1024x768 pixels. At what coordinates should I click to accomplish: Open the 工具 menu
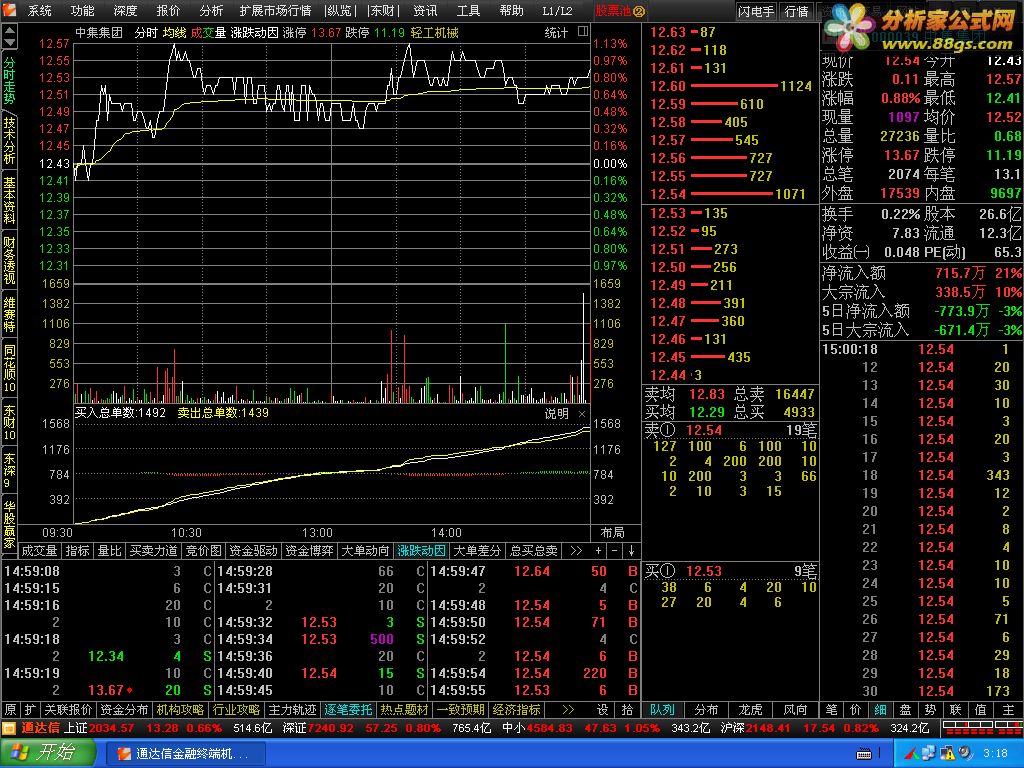coord(468,10)
